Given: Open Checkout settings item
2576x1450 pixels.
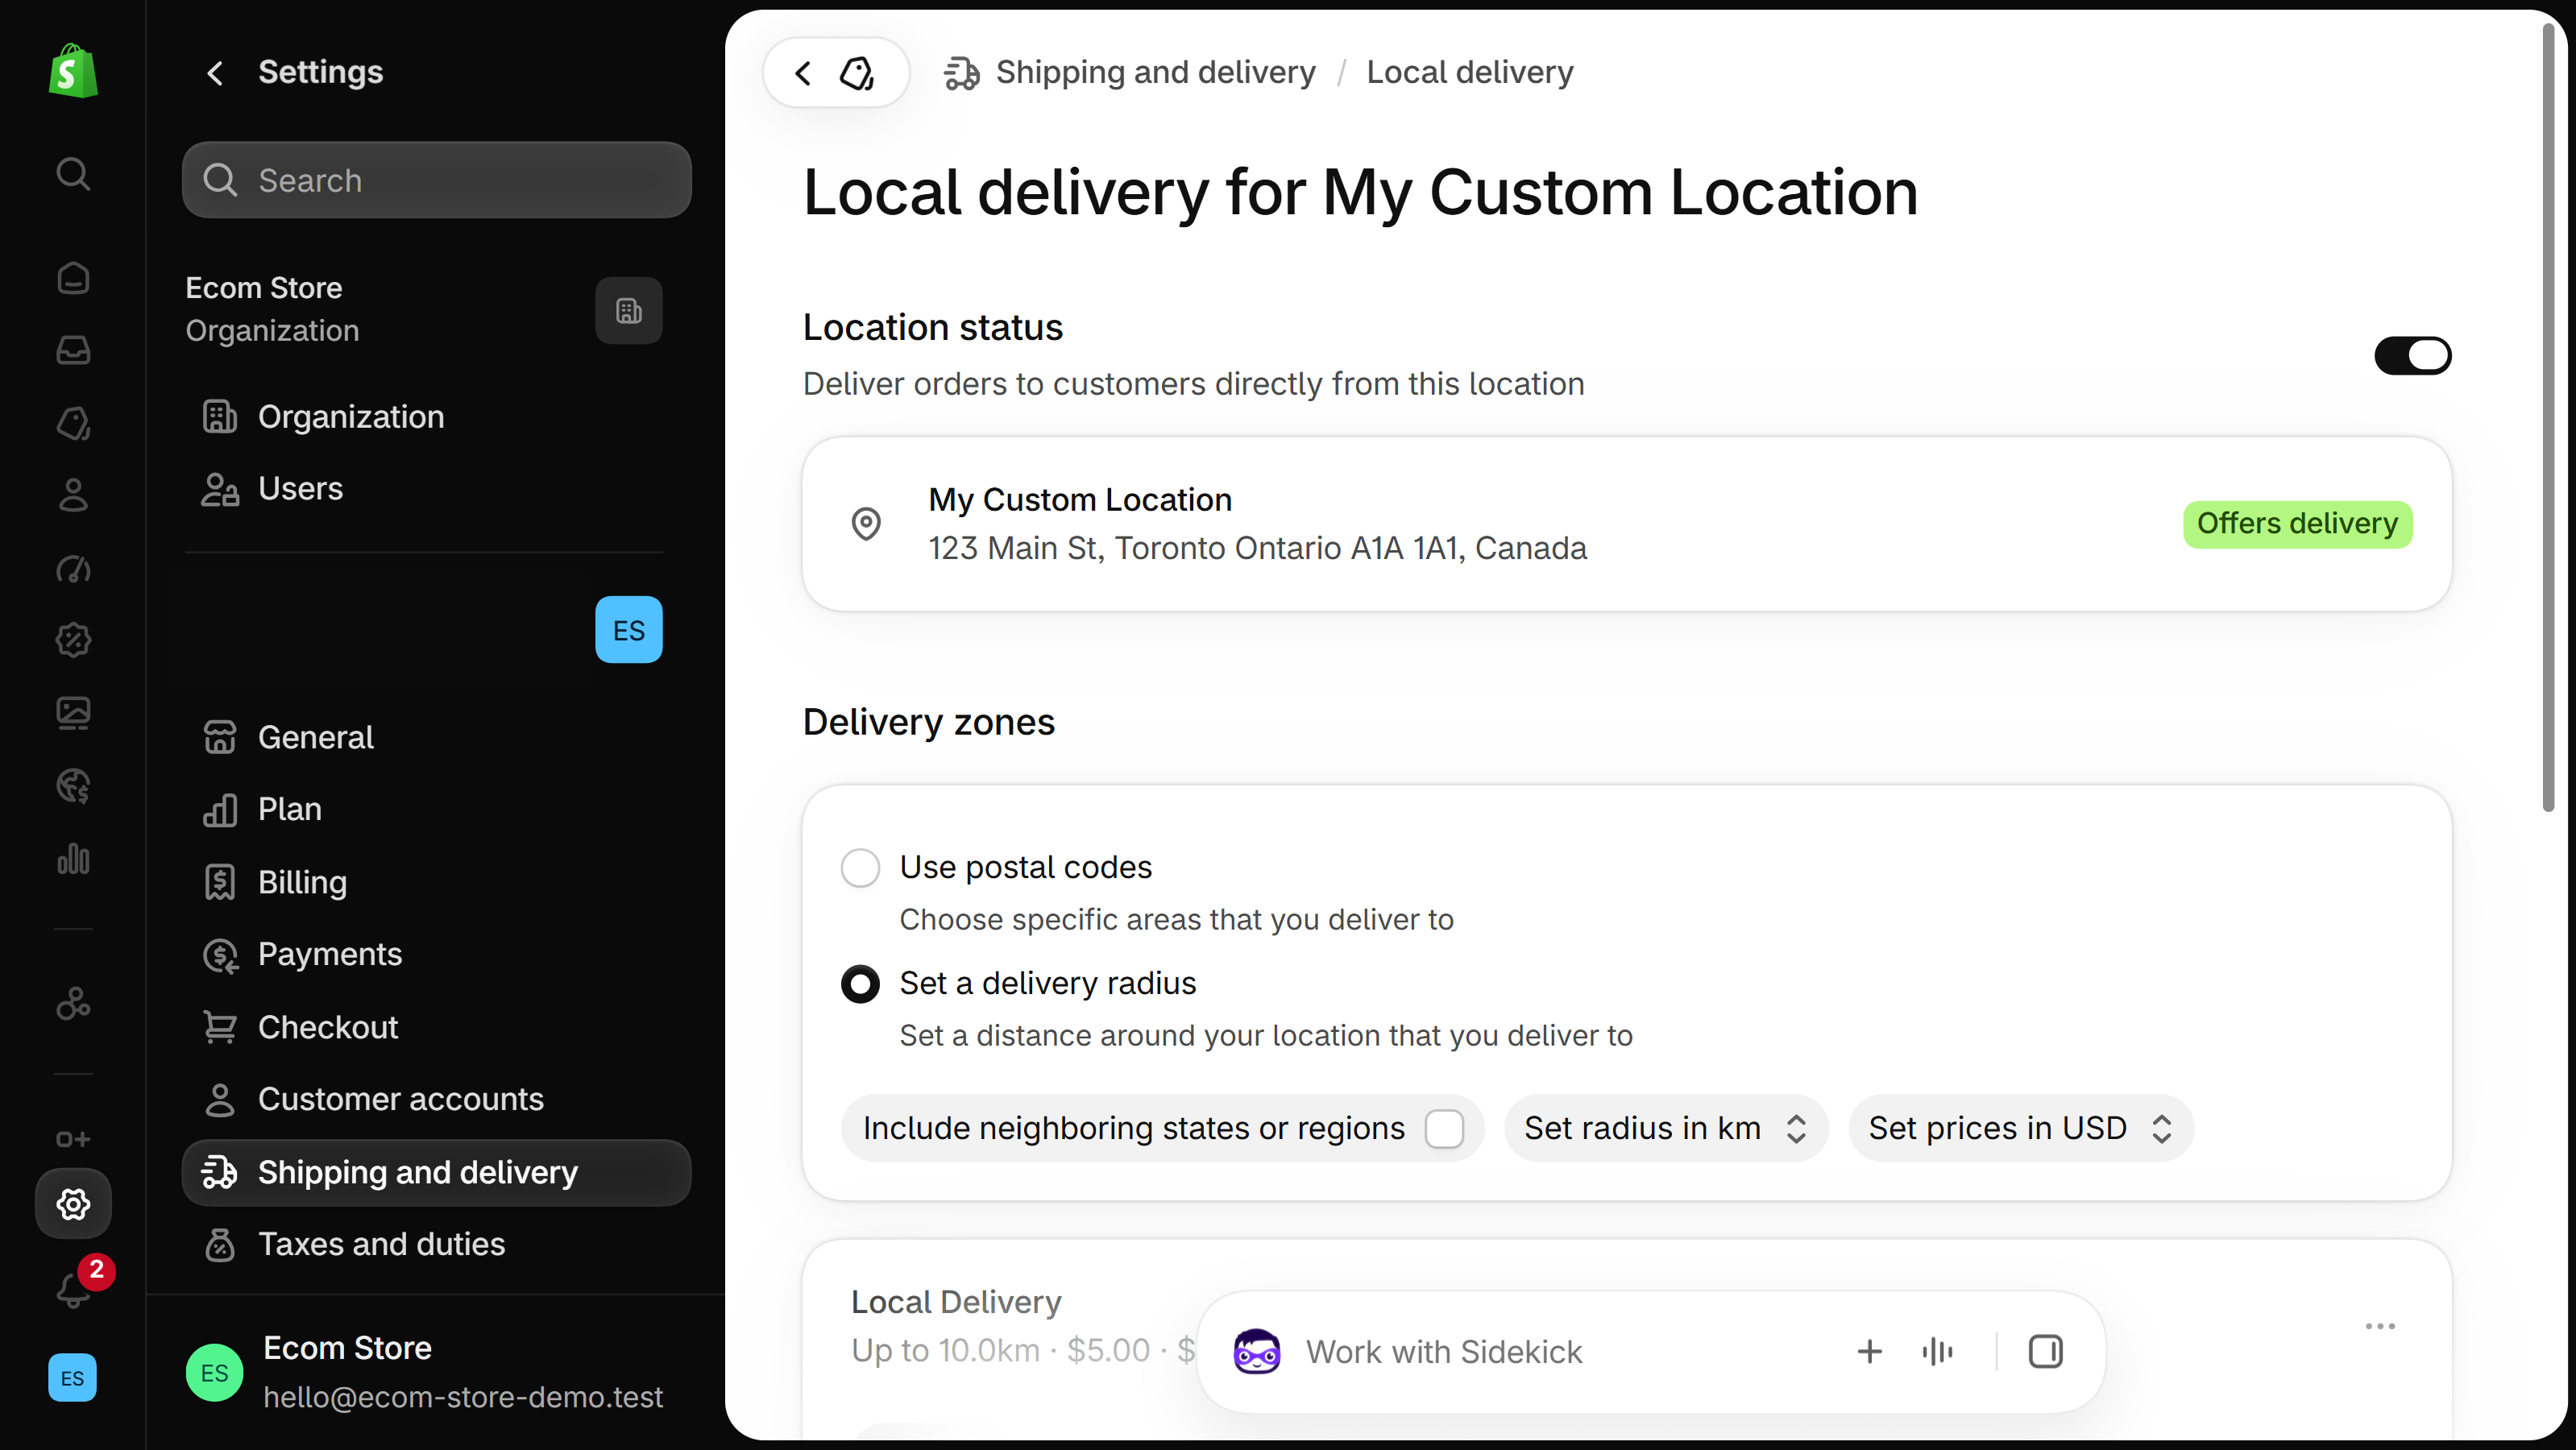Looking at the screenshot, I should 436,1027.
